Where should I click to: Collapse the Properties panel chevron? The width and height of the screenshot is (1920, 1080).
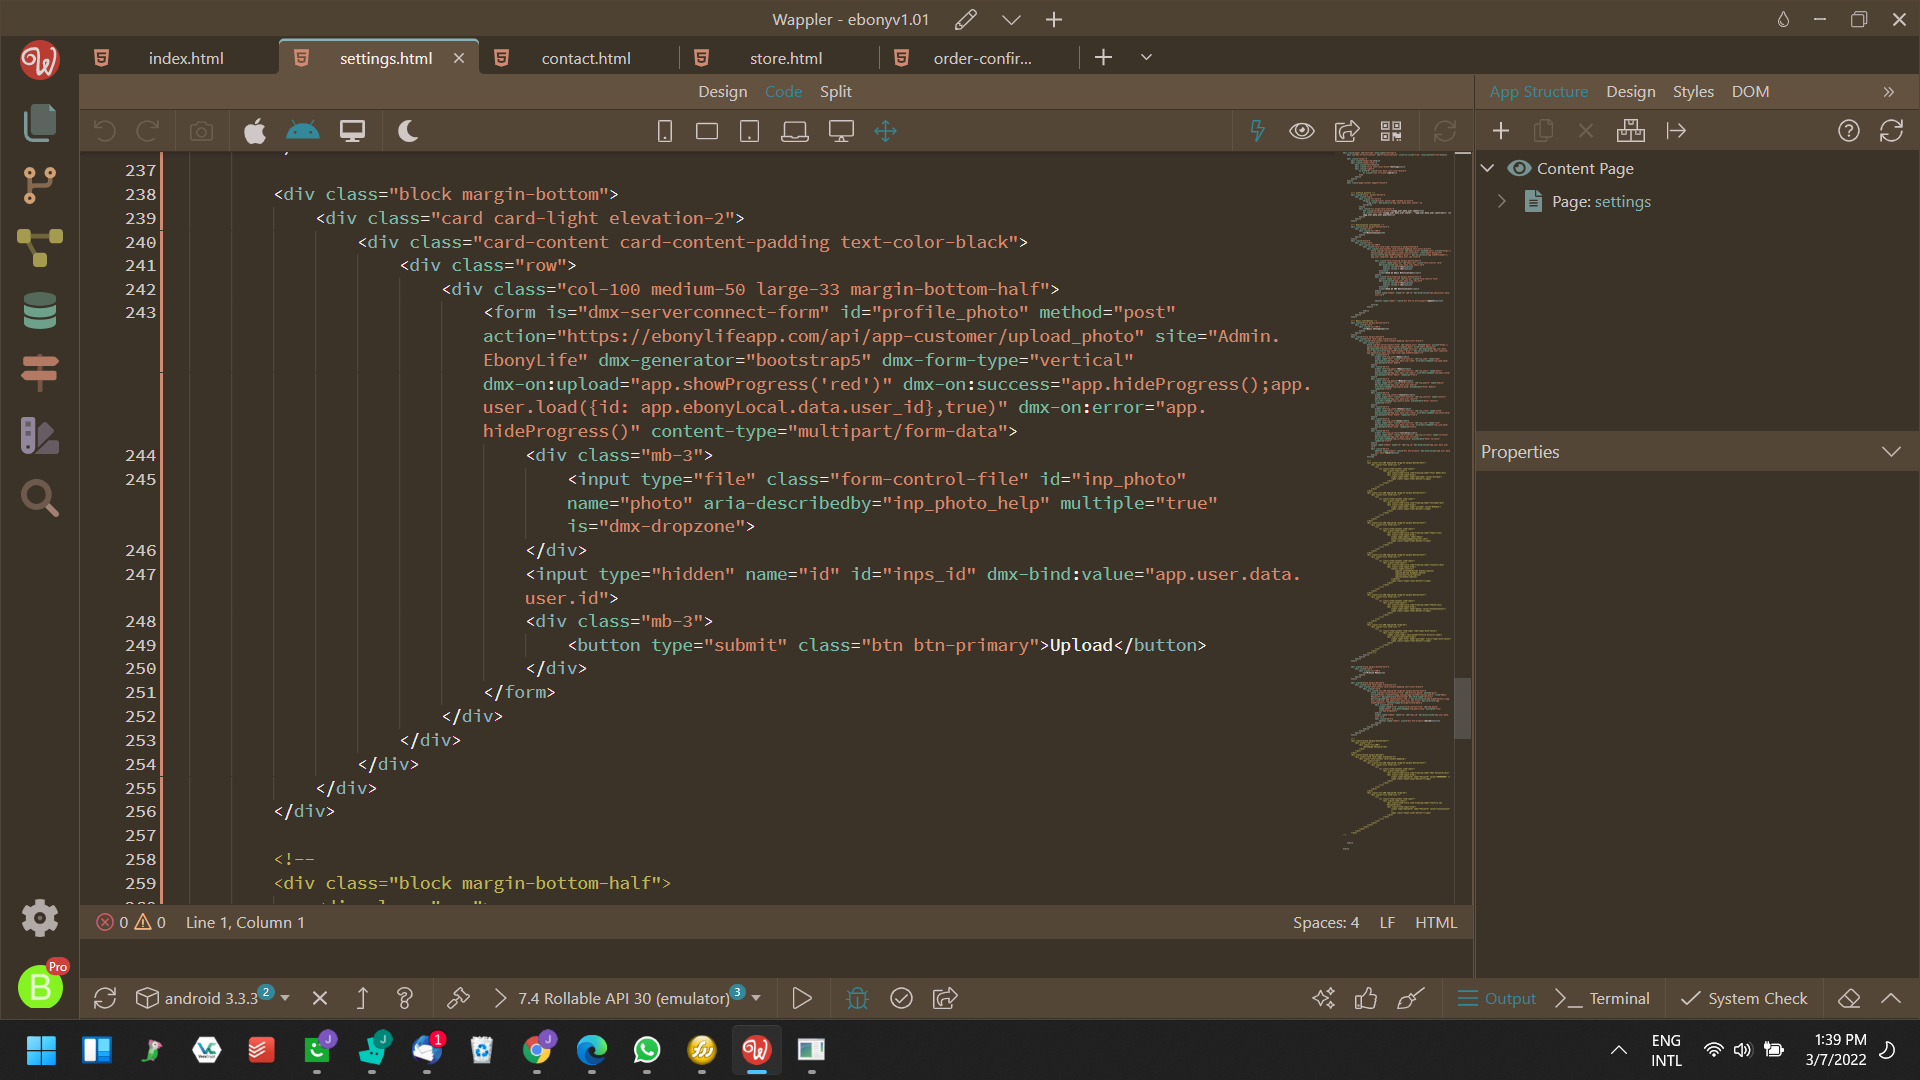click(1890, 452)
